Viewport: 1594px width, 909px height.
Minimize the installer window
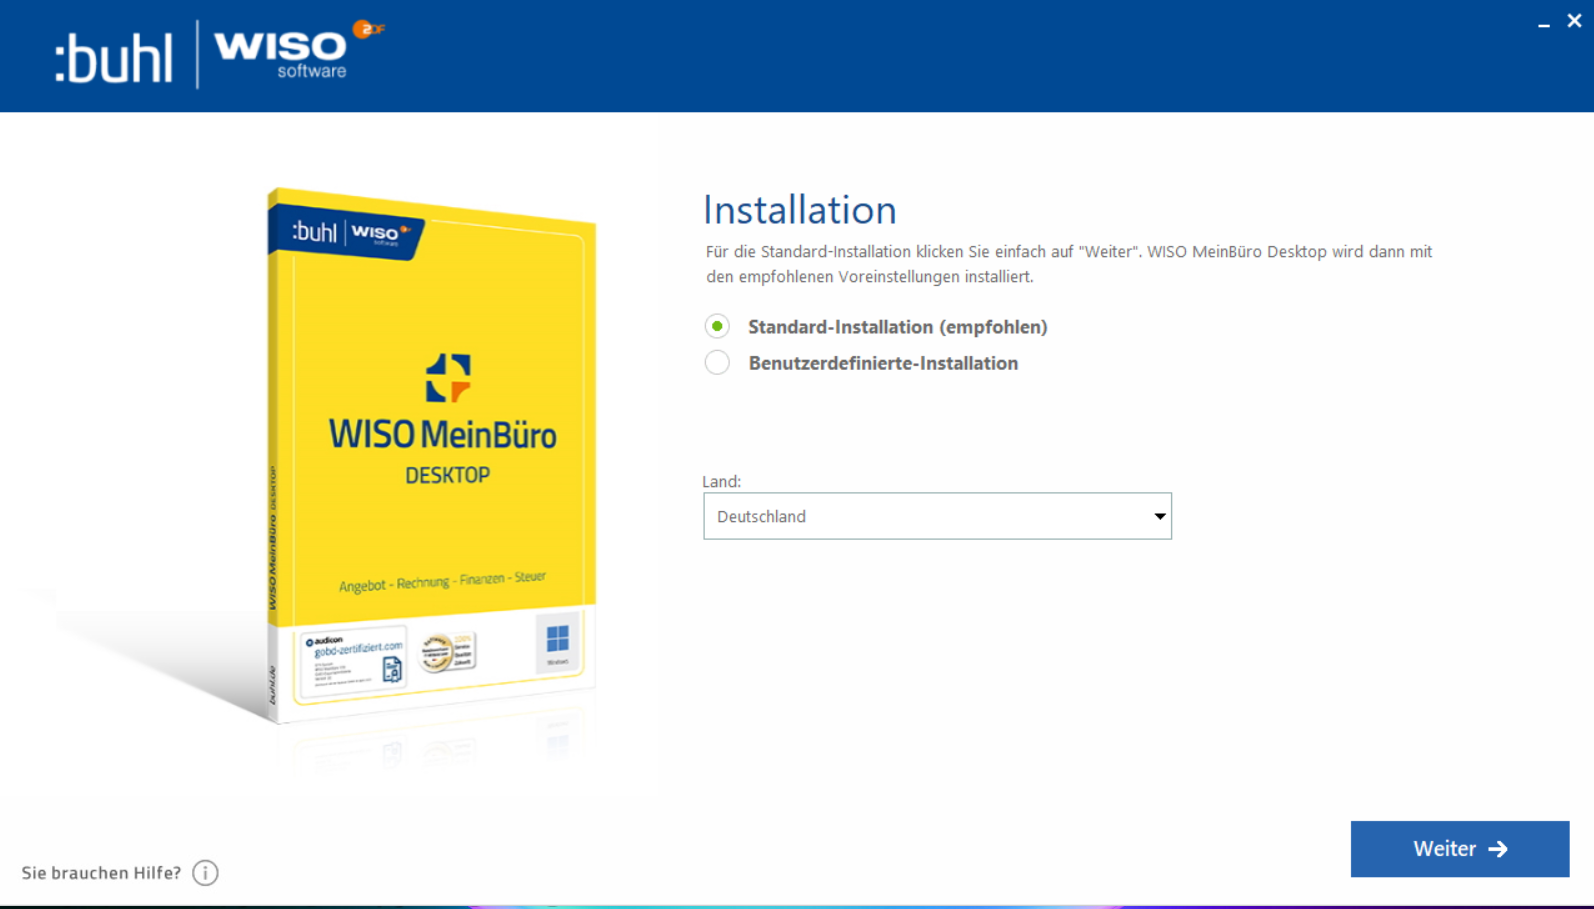click(x=1543, y=22)
